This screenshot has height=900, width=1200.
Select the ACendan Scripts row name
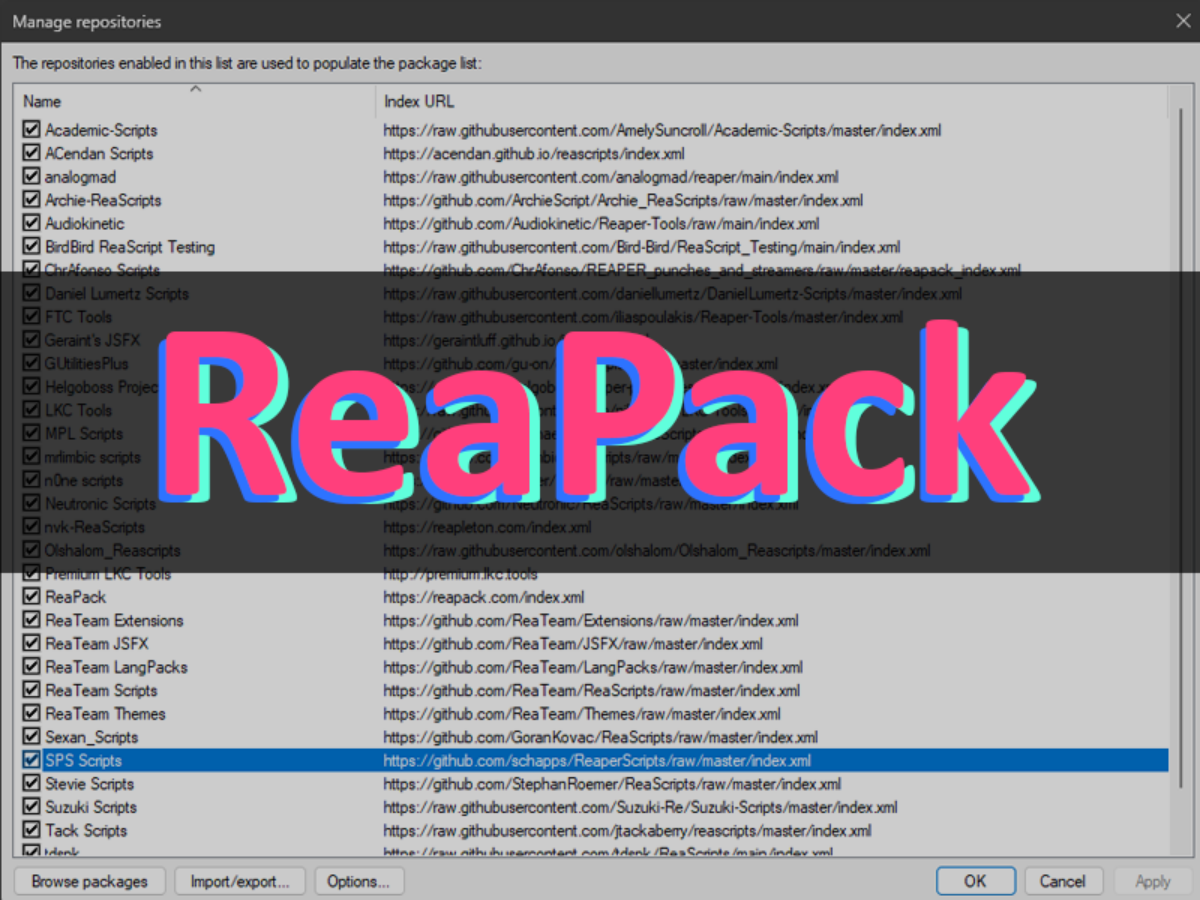coord(99,153)
